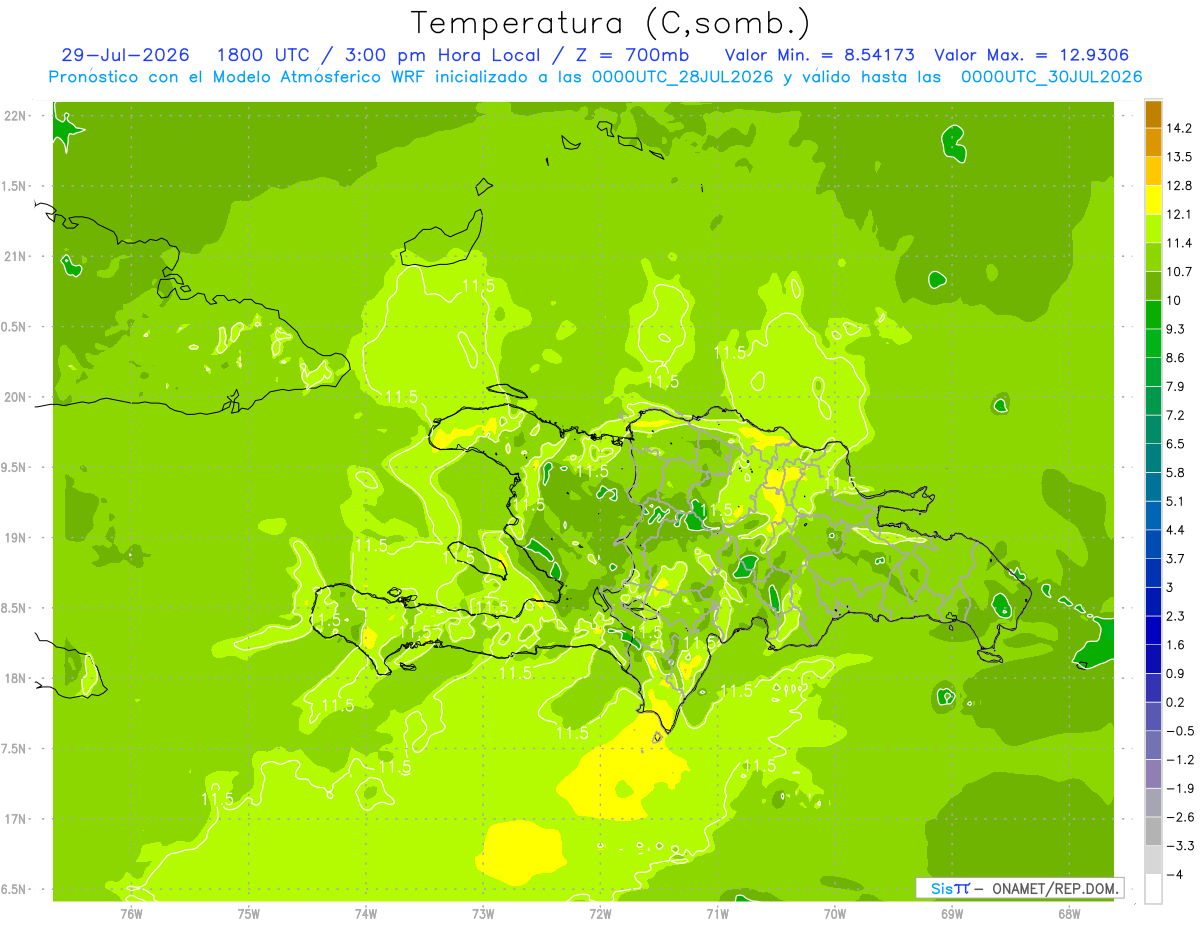
Task: Click the colorbar label '-3.3'
Action: pos(1179,845)
